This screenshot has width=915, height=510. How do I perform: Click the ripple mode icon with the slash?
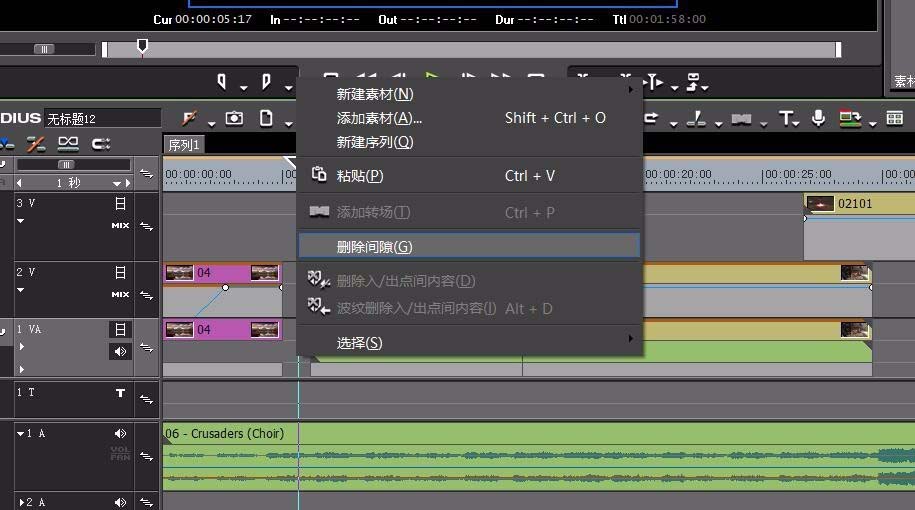[36, 144]
